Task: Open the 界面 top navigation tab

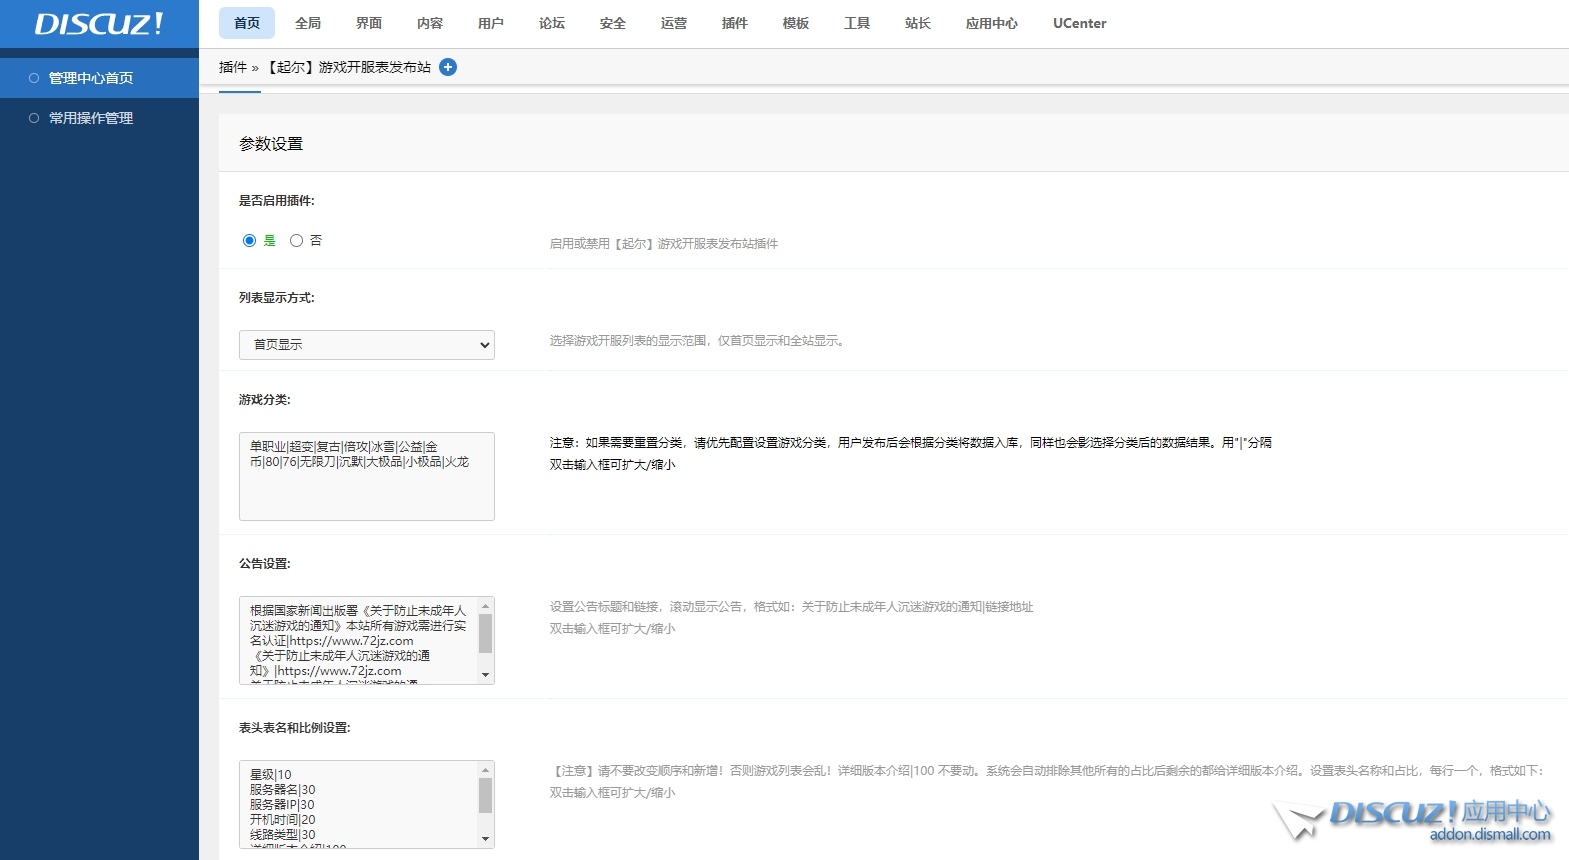Action: click(x=369, y=23)
